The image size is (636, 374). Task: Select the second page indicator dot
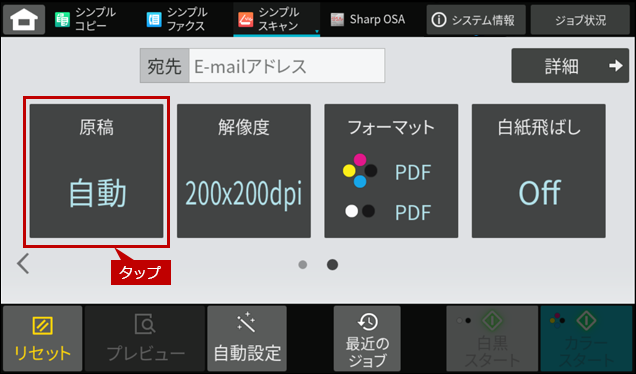(x=332, y=265)
